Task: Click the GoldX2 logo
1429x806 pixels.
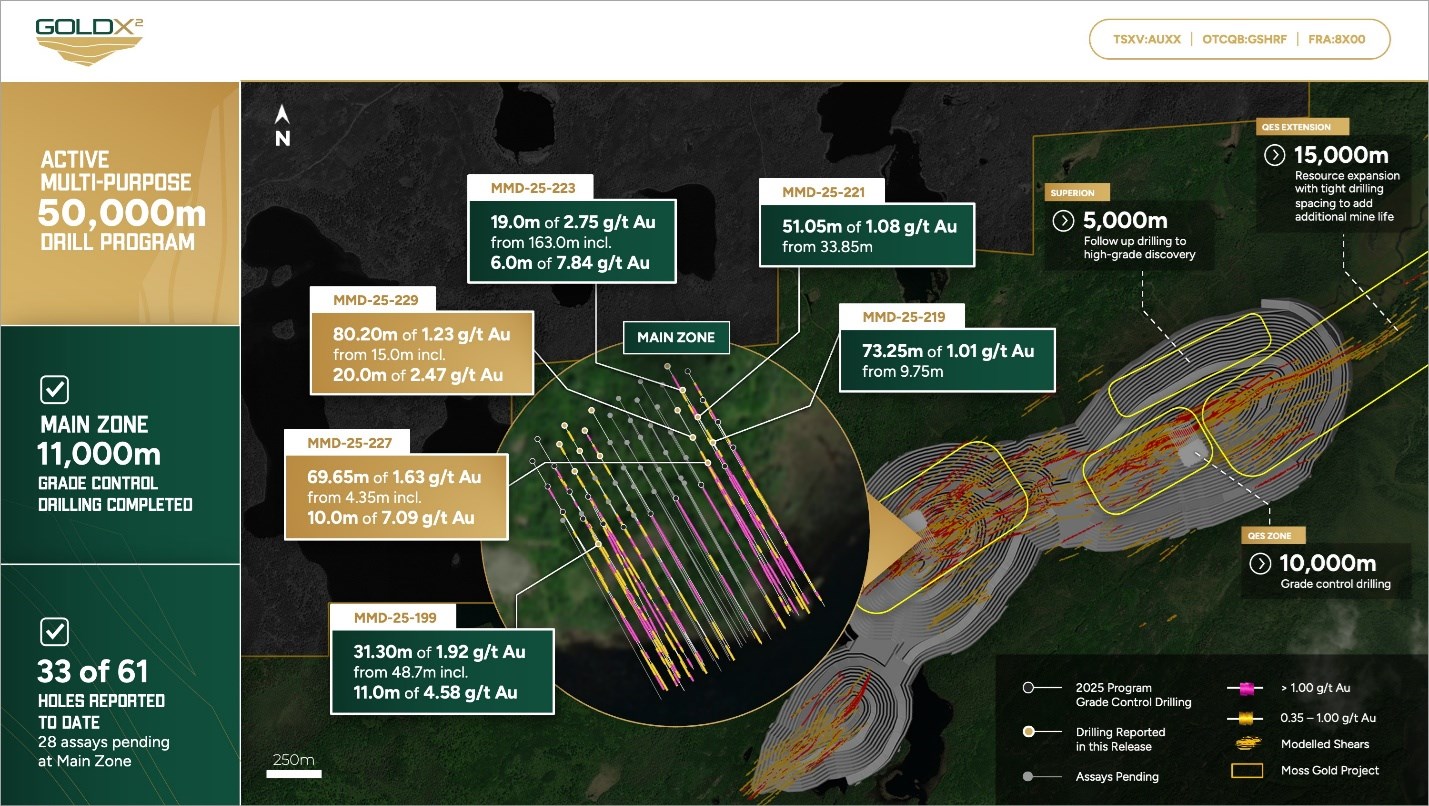Action: coord(89,40)
